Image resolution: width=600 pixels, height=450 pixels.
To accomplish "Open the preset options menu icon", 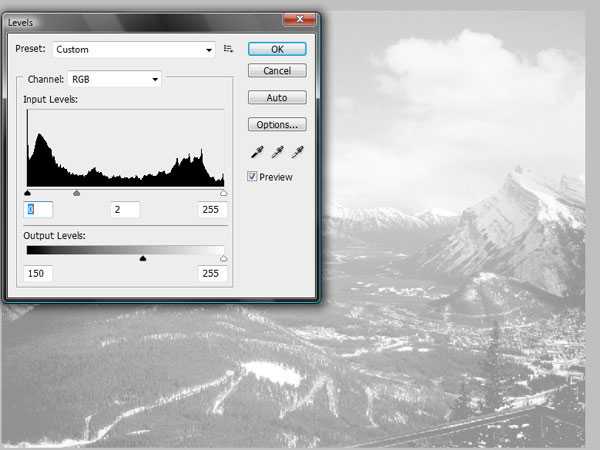I will [x=229, y=48].
